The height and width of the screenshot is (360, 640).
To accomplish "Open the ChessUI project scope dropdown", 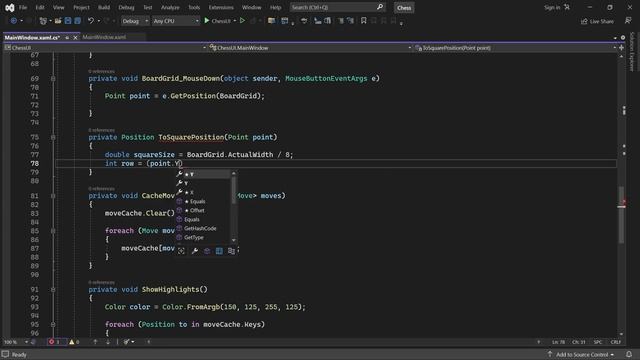I will [105, 48].
